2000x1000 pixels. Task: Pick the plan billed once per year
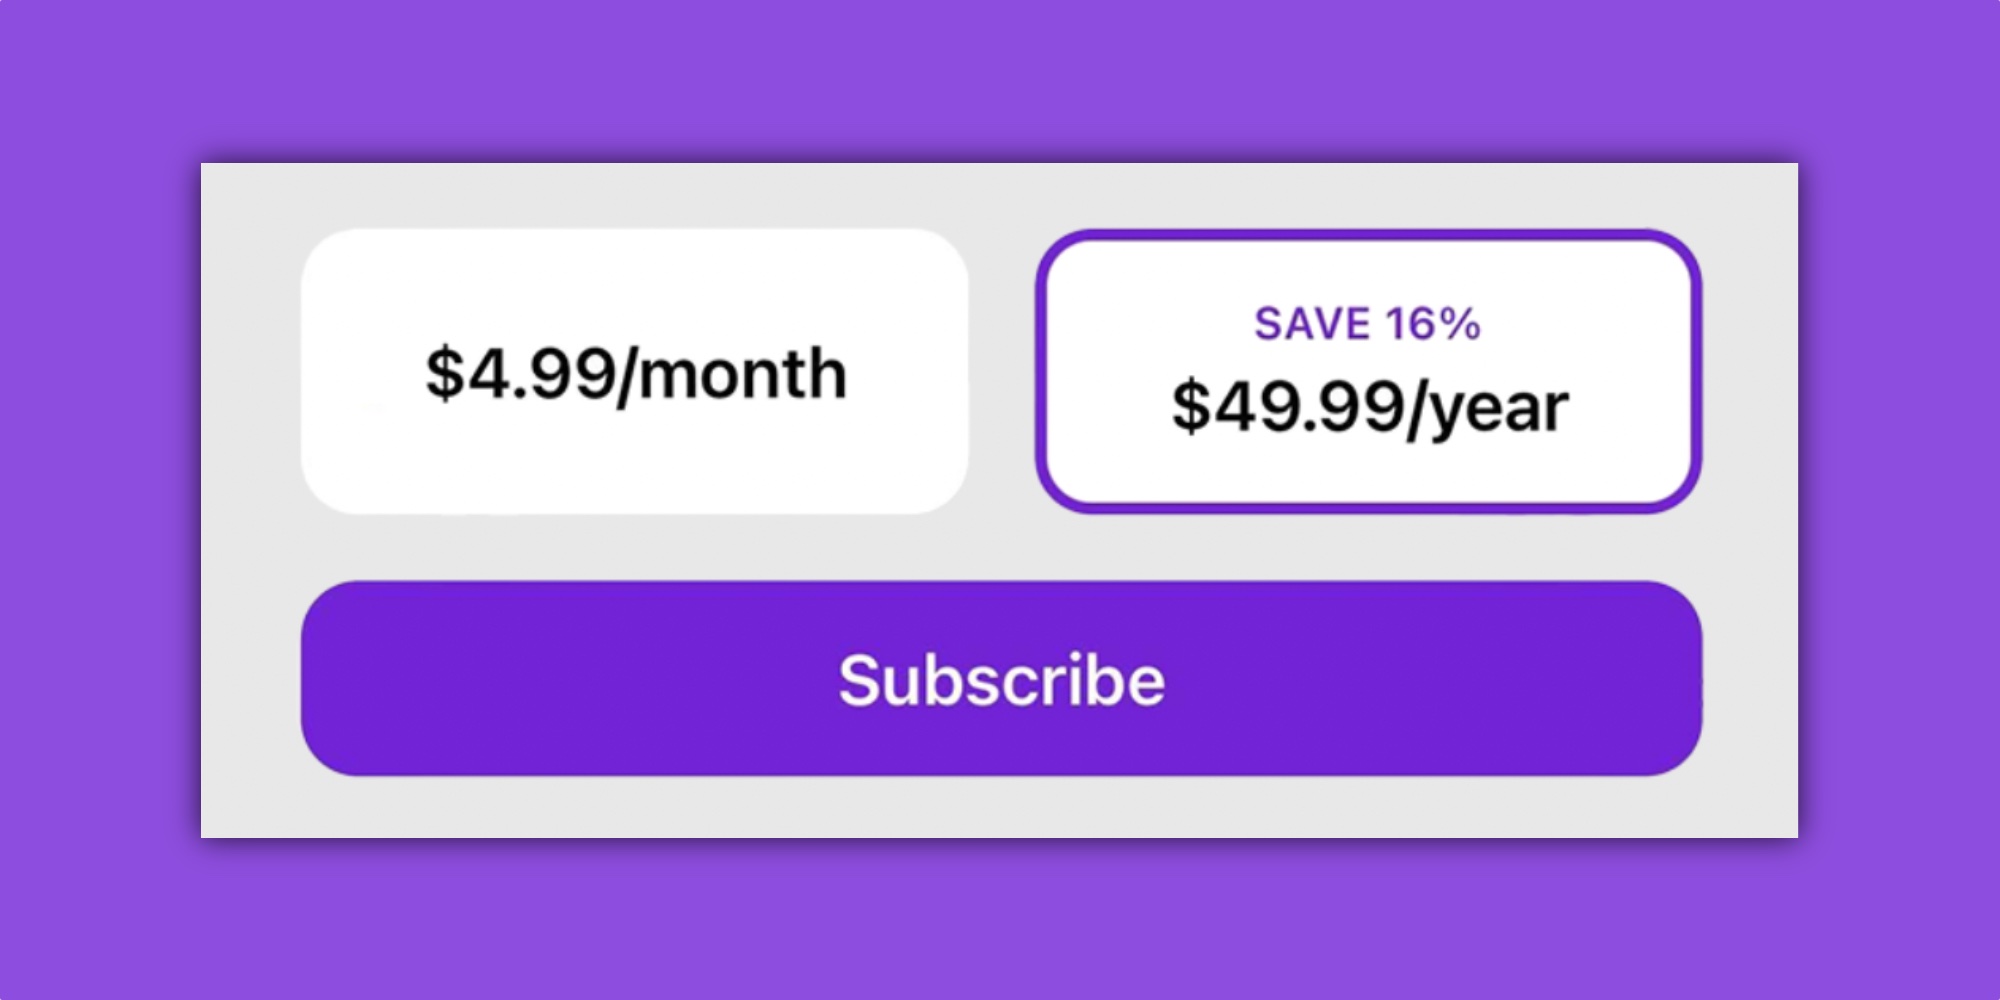[1368, 371]
